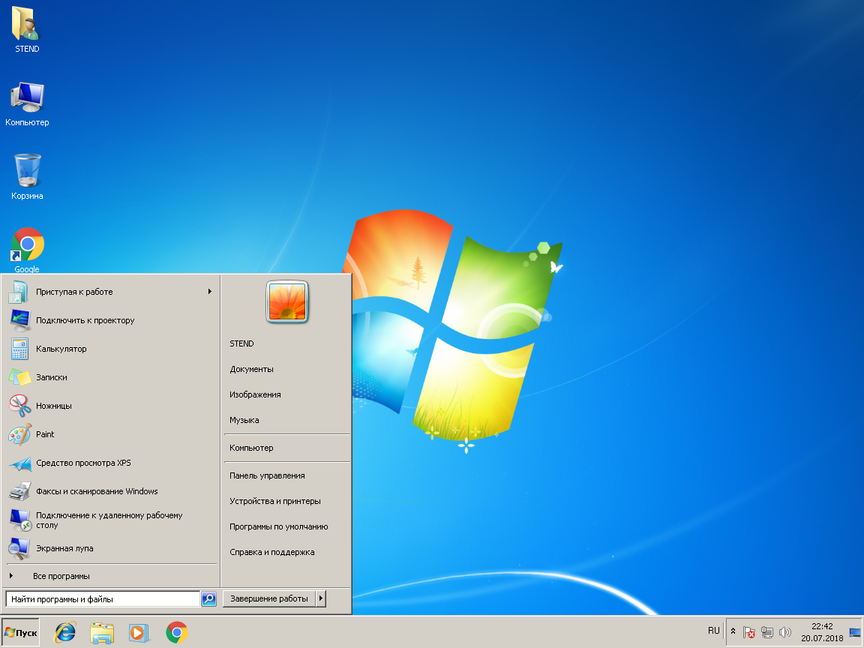Launch Калькулятор from Start menu
The height and width of the screenshot is (648, 864).
[112, 349]
